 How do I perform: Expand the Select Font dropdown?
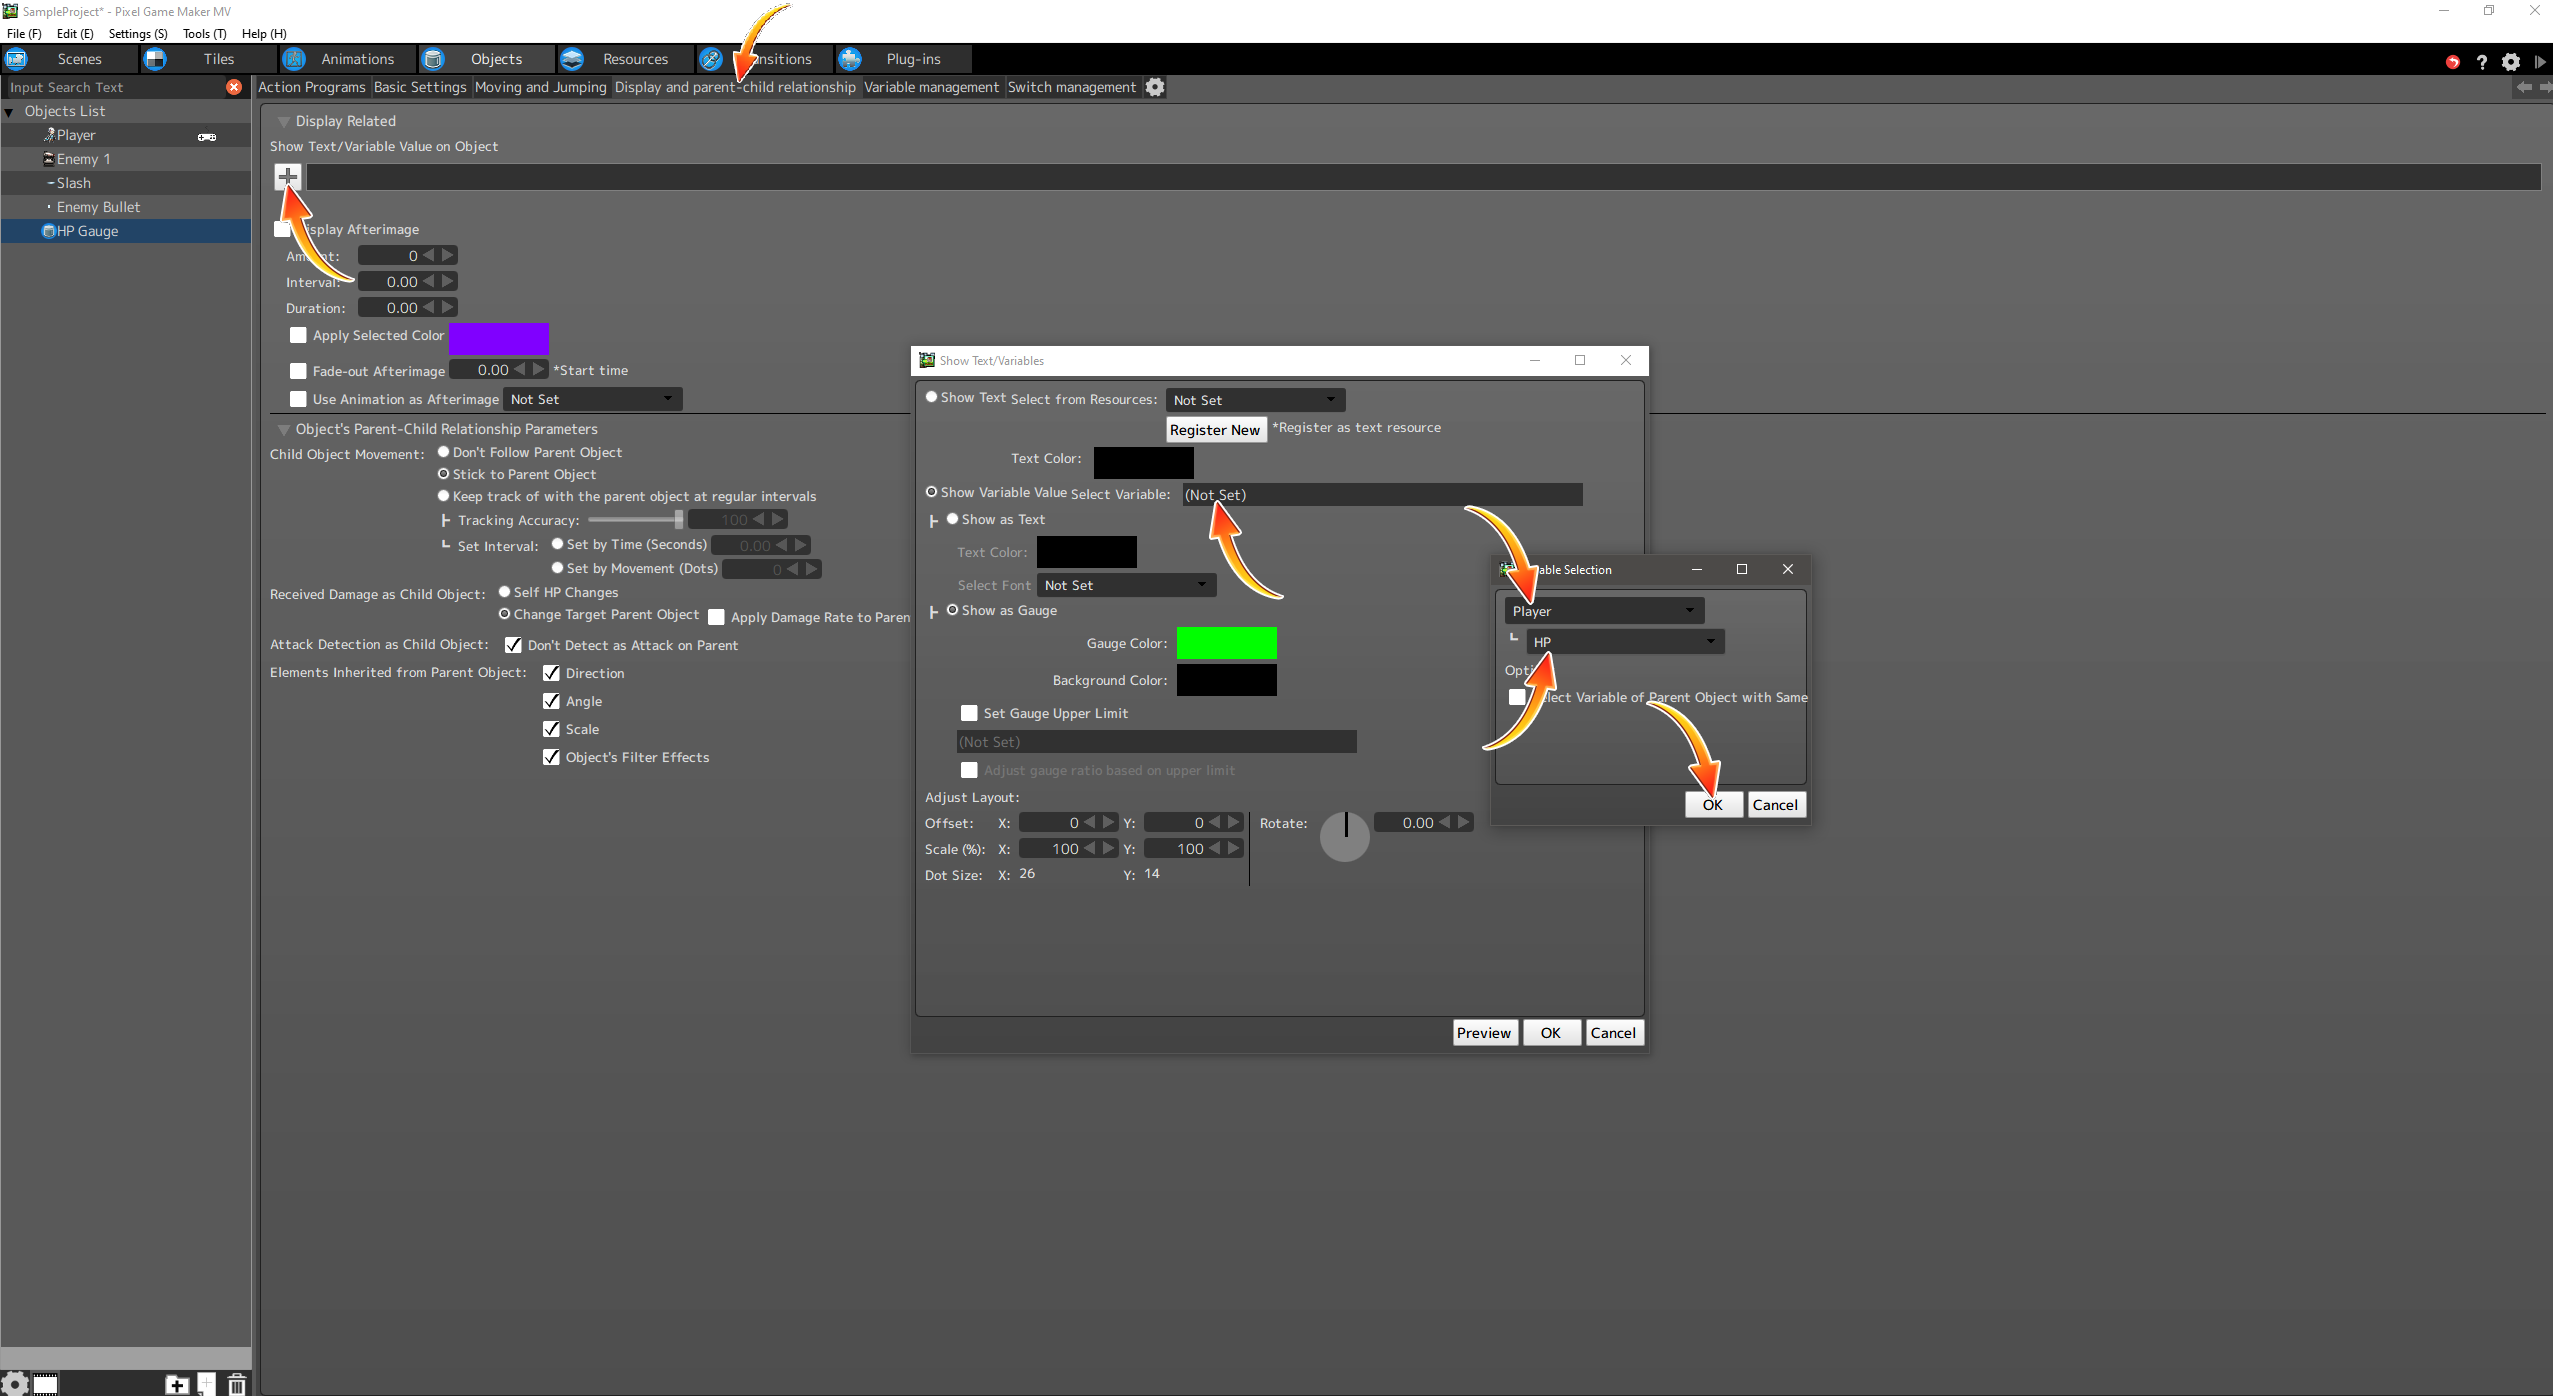(x=1125, y=585)
